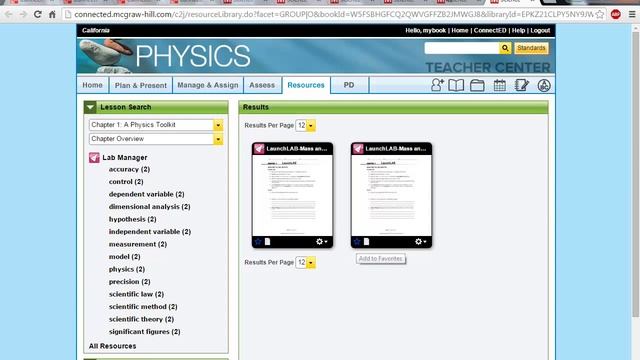
Task: Filter by physics (2)
Action: (x=127, y=269)
